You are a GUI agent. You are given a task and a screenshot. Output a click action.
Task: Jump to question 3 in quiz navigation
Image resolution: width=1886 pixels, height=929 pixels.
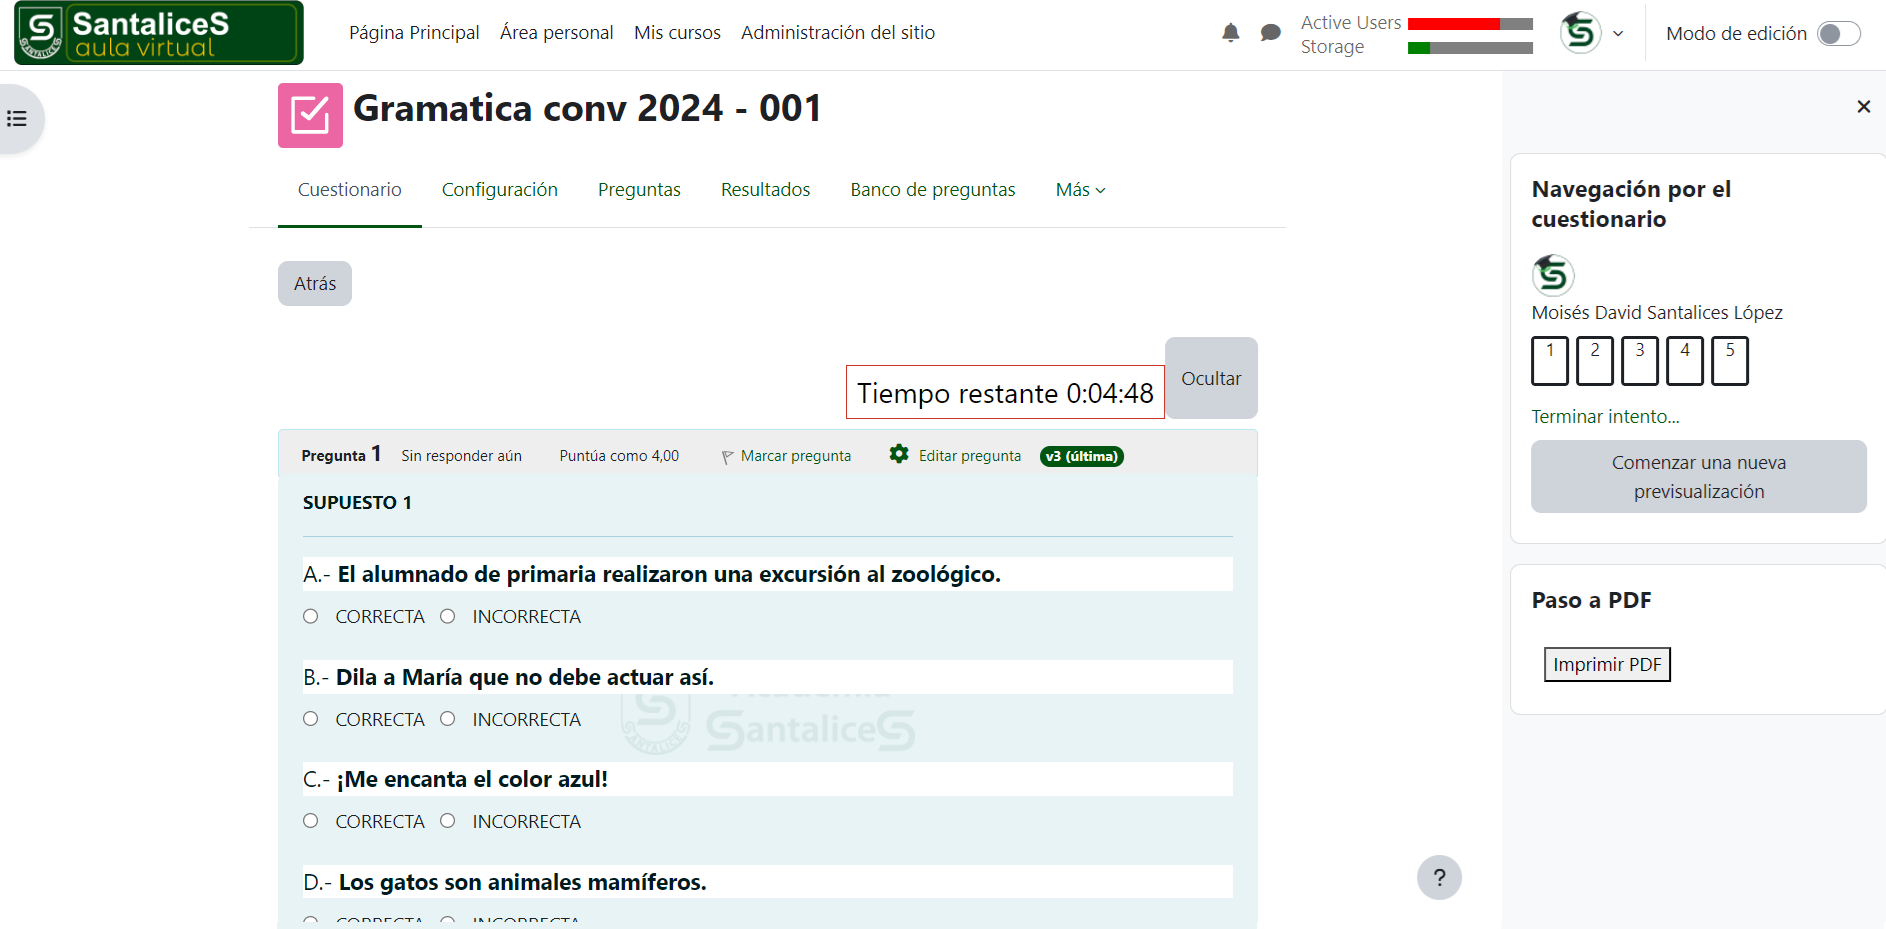pos(1639,361)
